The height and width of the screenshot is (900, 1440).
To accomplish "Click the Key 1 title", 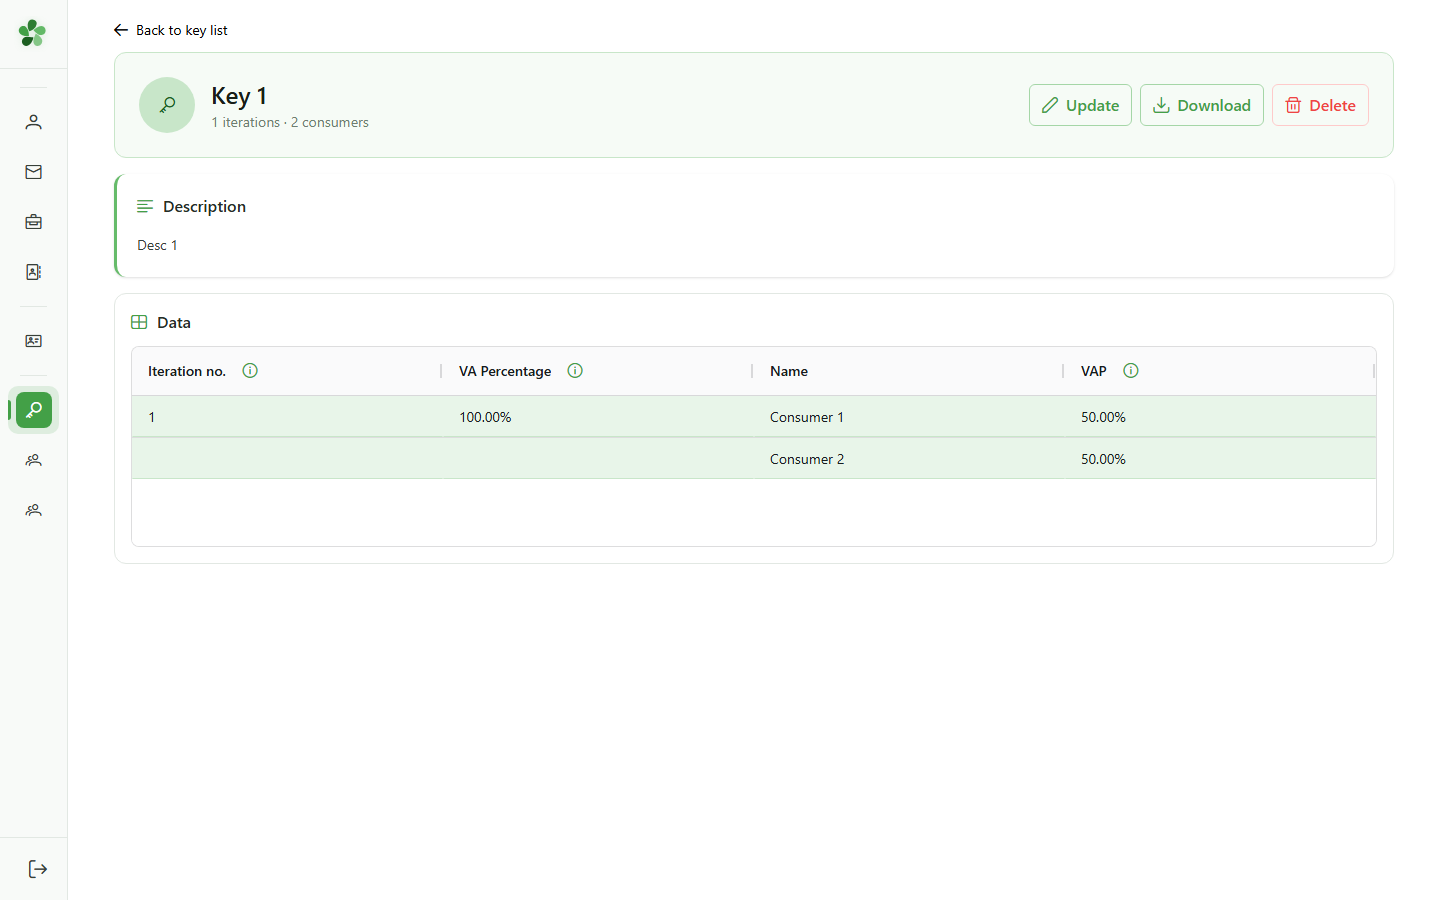I will 239,96.
